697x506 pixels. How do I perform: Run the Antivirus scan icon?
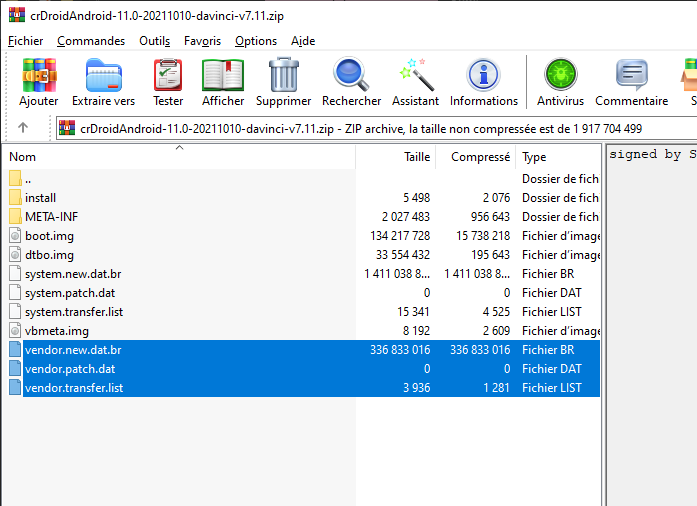point(561,75)
